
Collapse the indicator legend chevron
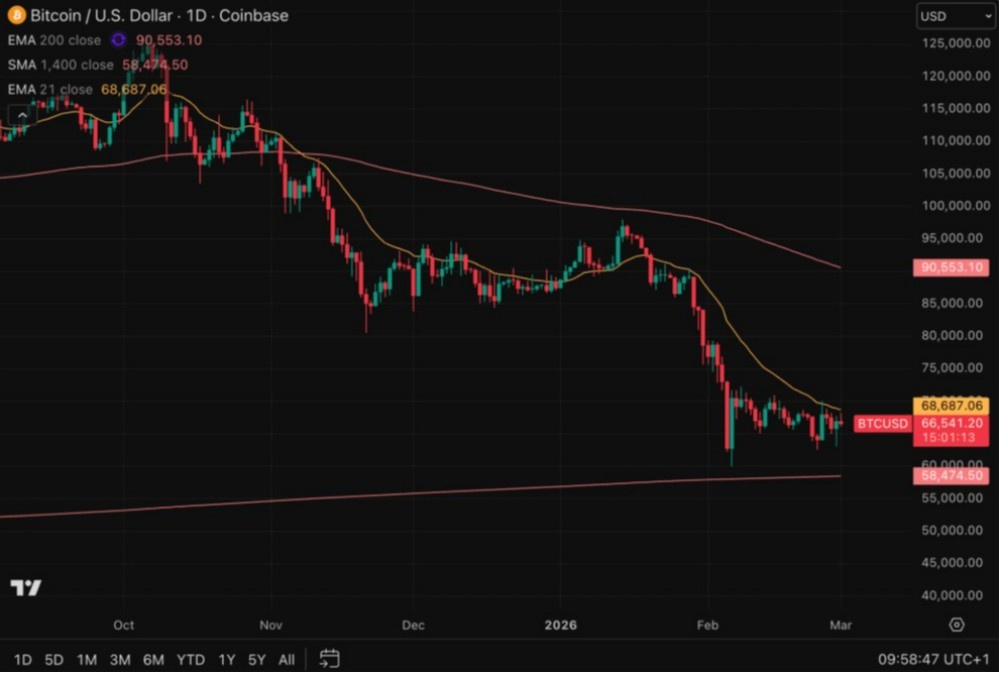click(22, 115)
